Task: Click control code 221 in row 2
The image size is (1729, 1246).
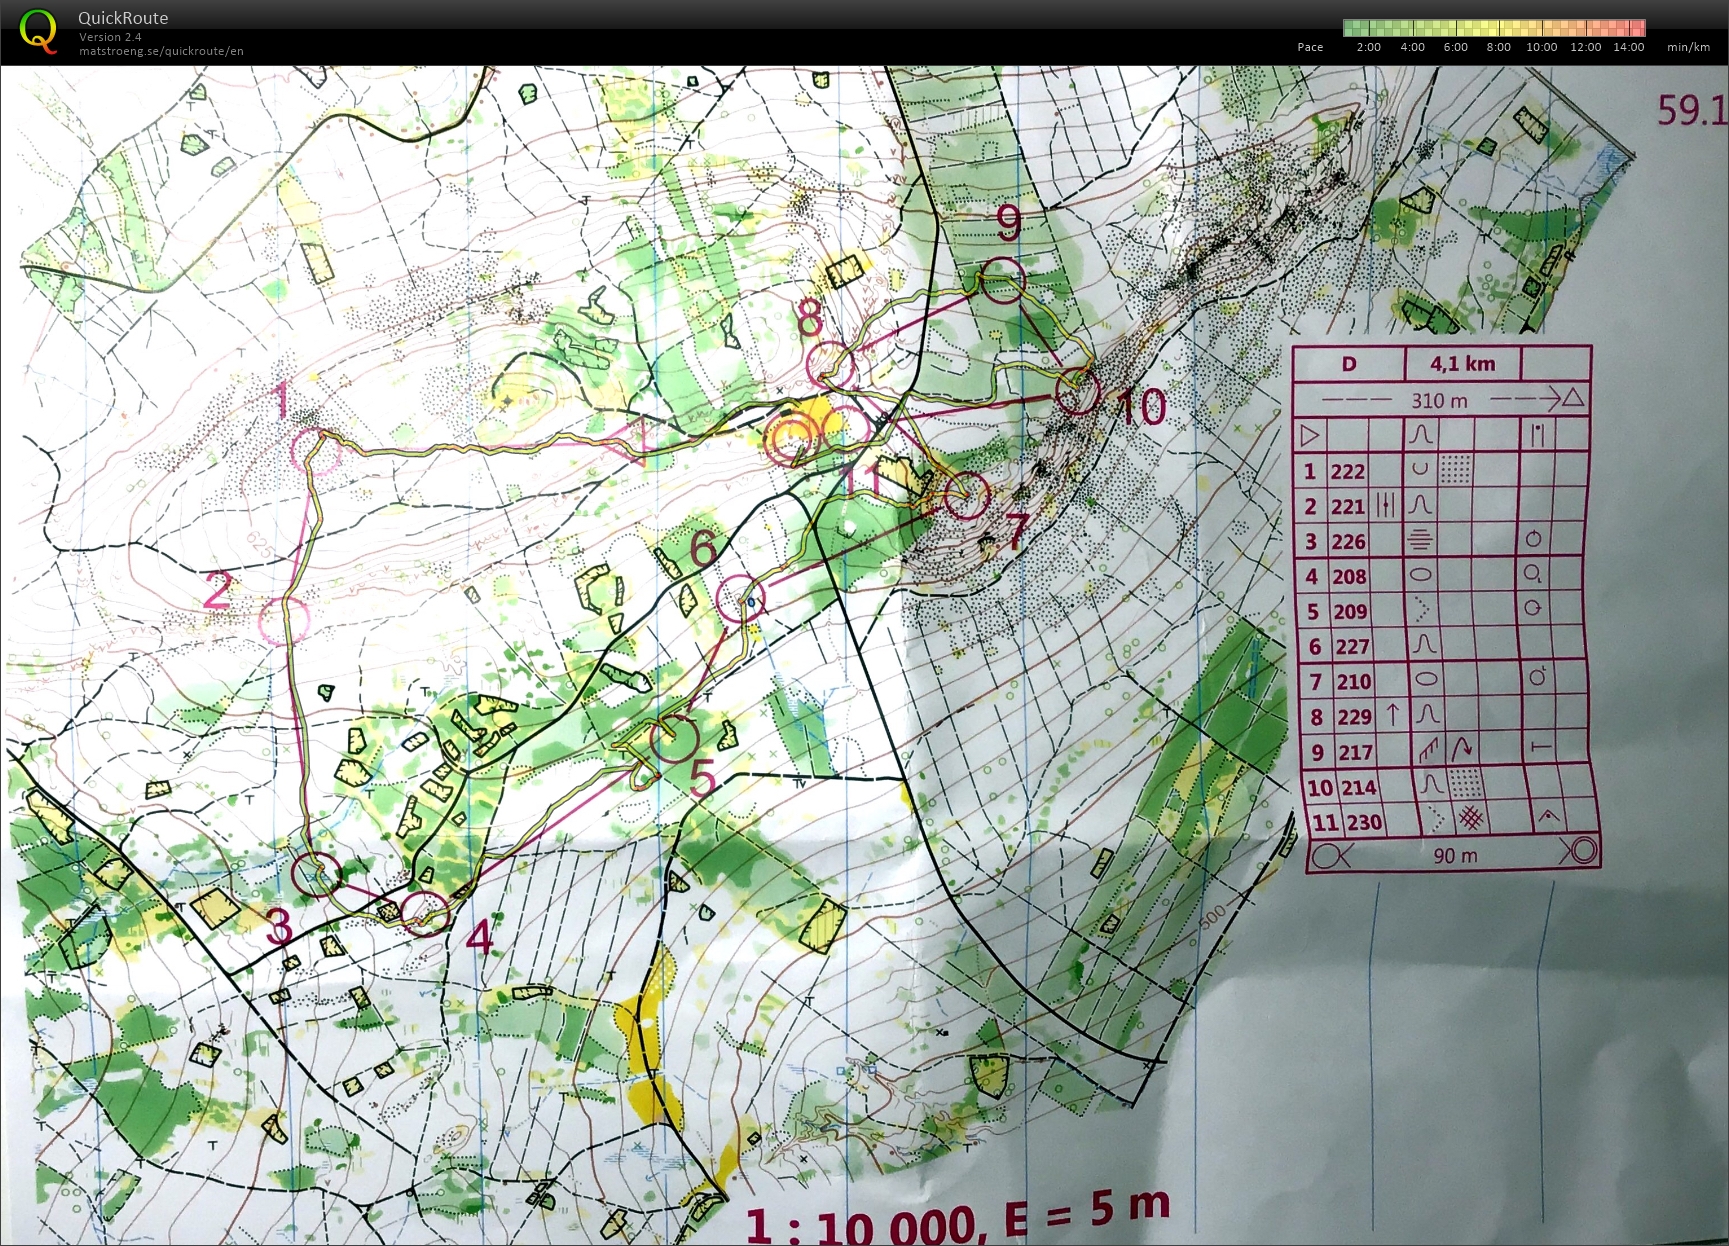Action: pos(1348,507)
